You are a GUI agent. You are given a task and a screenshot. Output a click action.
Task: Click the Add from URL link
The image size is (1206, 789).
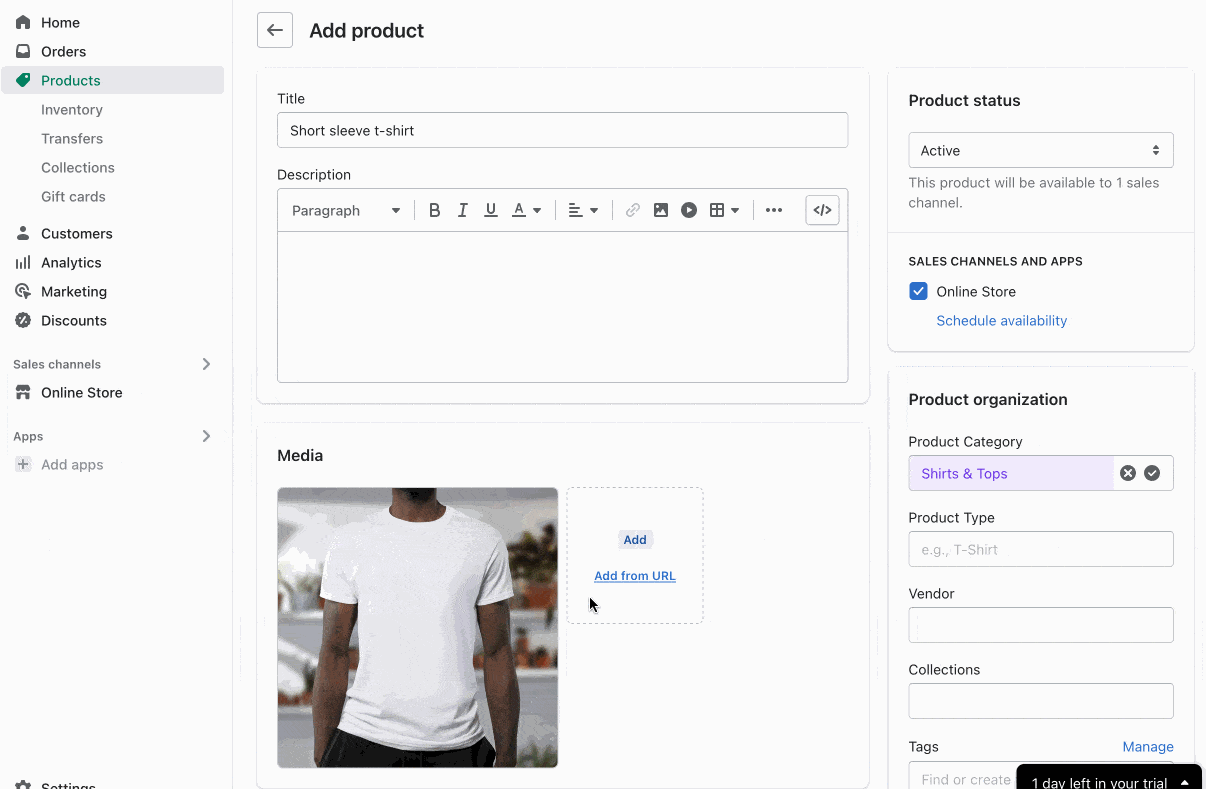click(x=635, y=576)
